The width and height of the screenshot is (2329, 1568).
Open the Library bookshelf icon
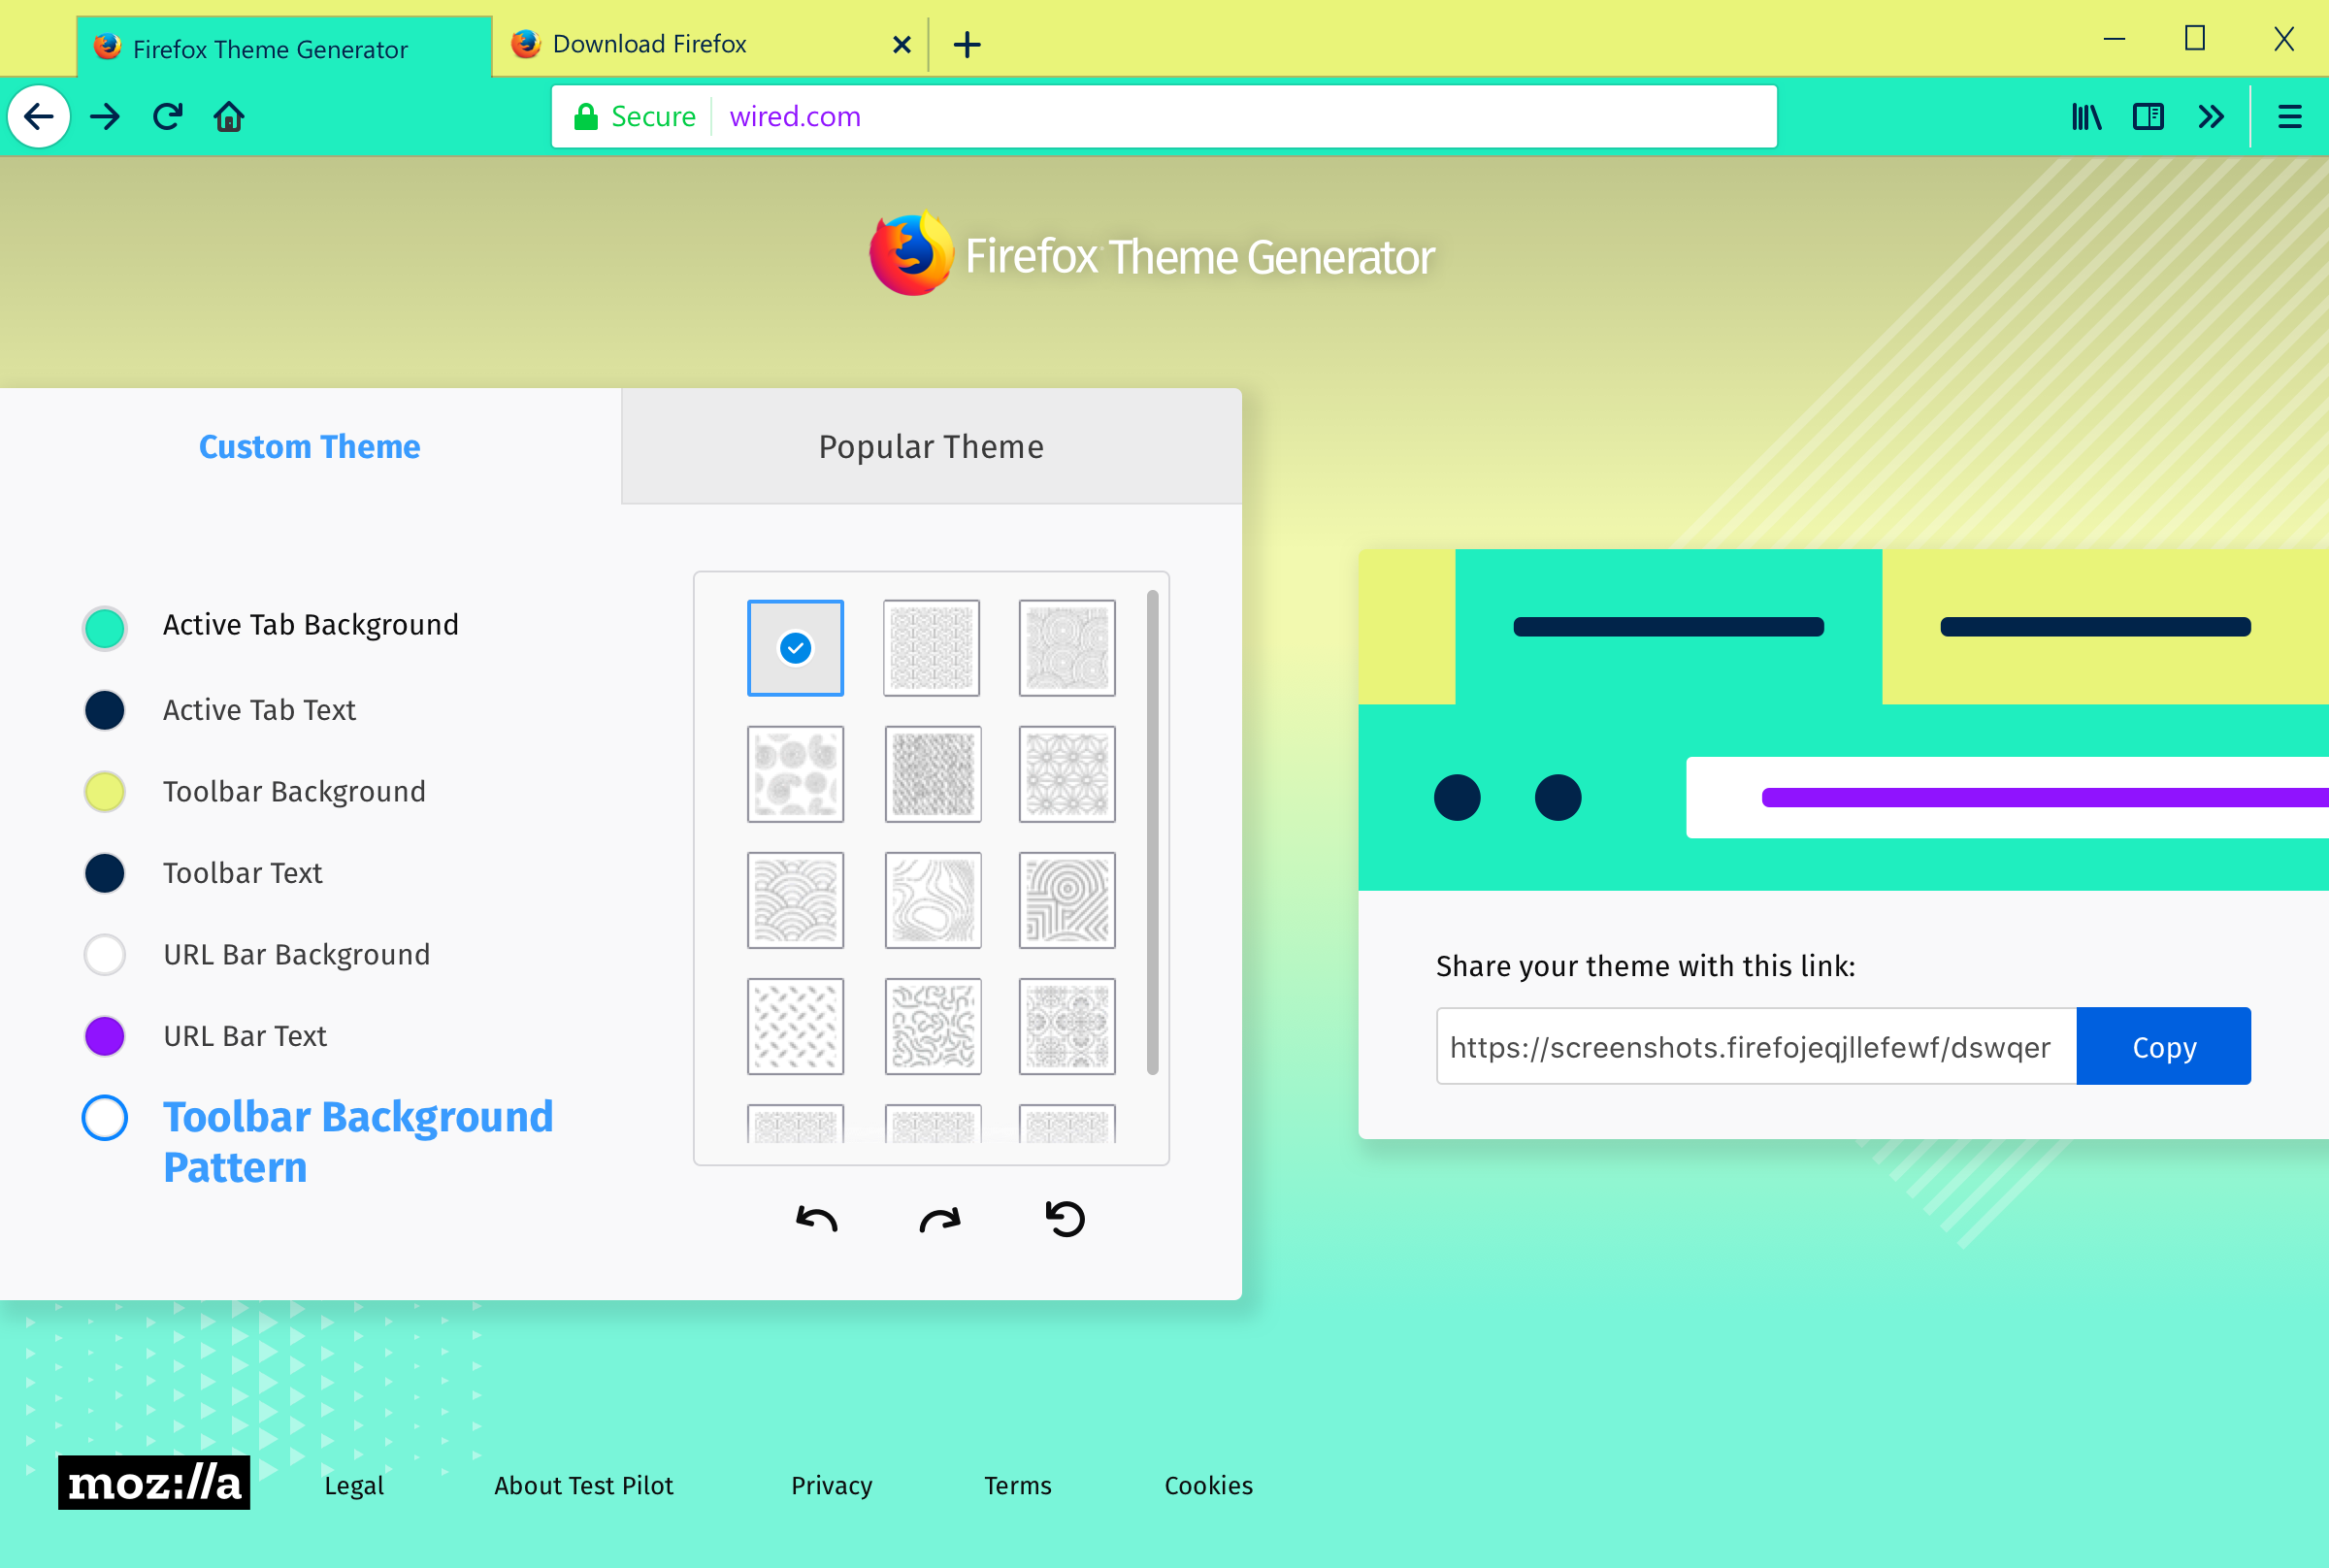pos(2086,117)
